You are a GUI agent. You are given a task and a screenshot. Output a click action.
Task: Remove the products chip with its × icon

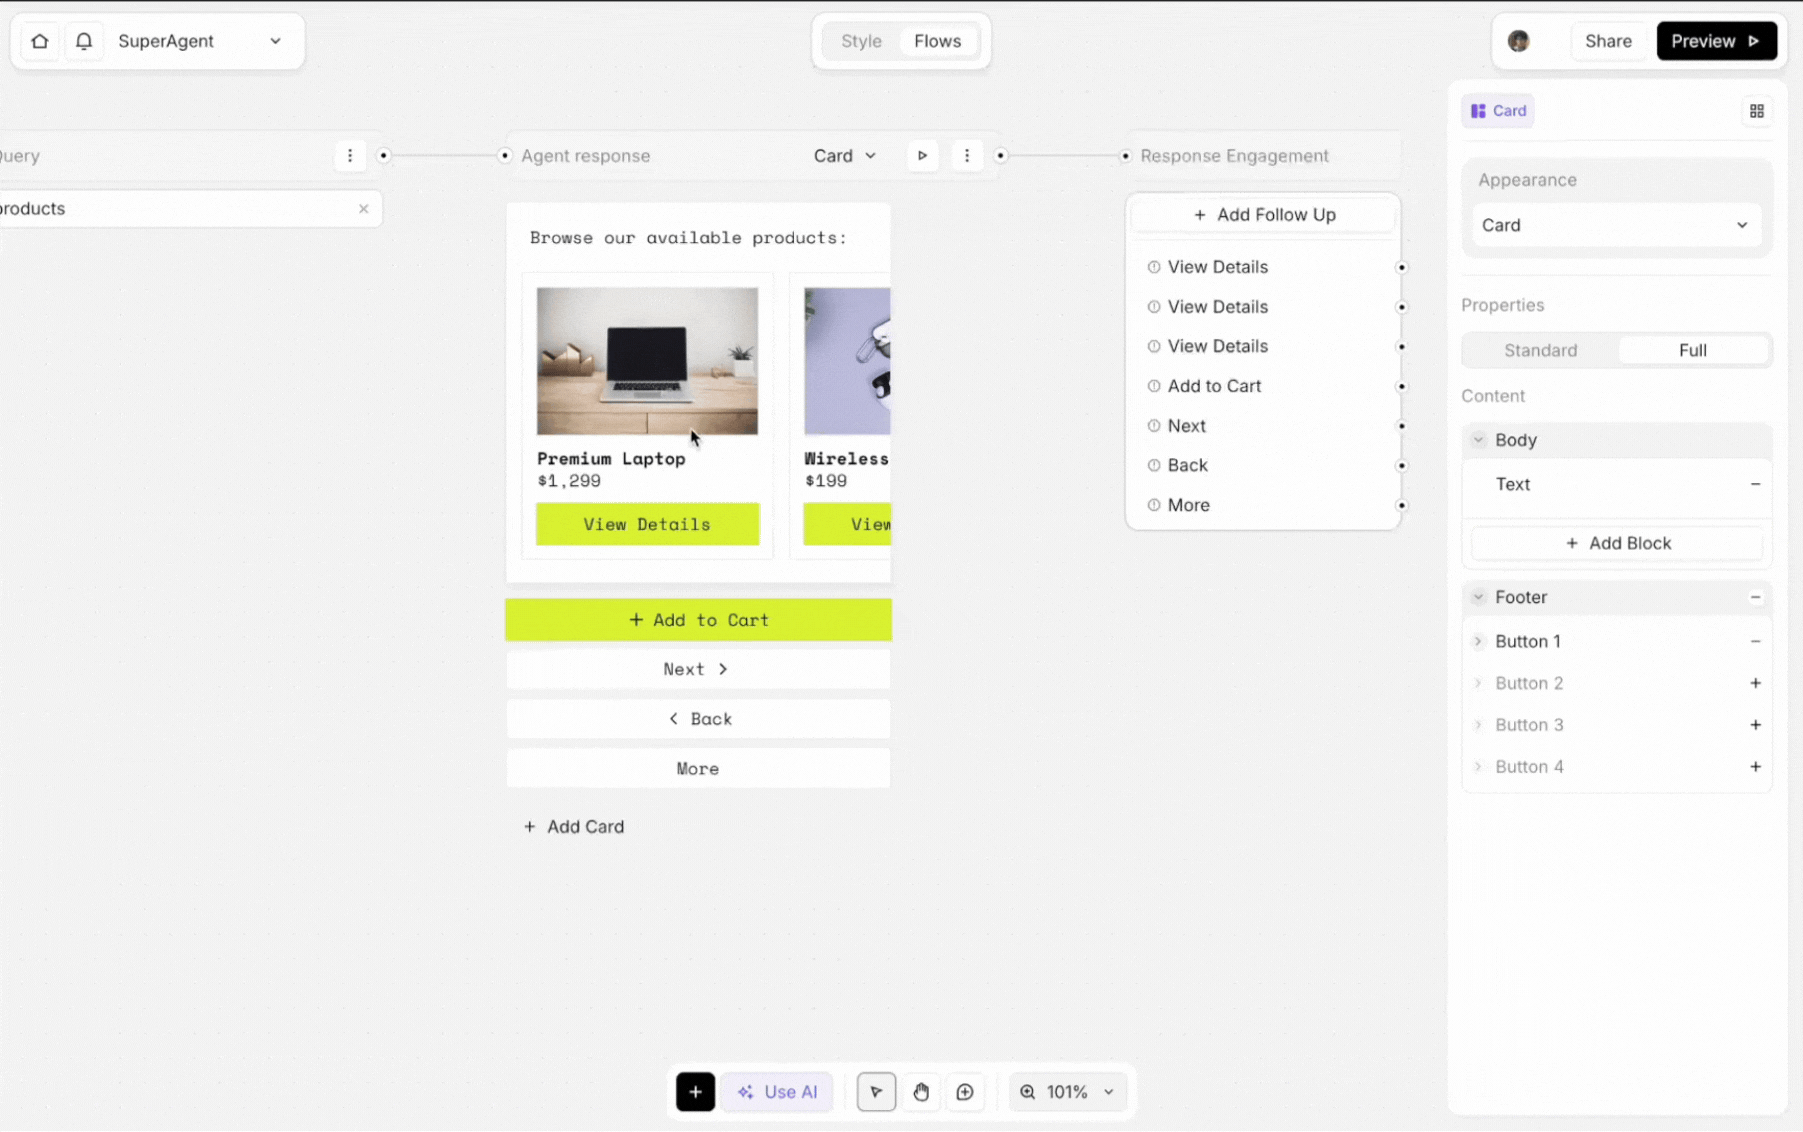click(x=364, y=208)
